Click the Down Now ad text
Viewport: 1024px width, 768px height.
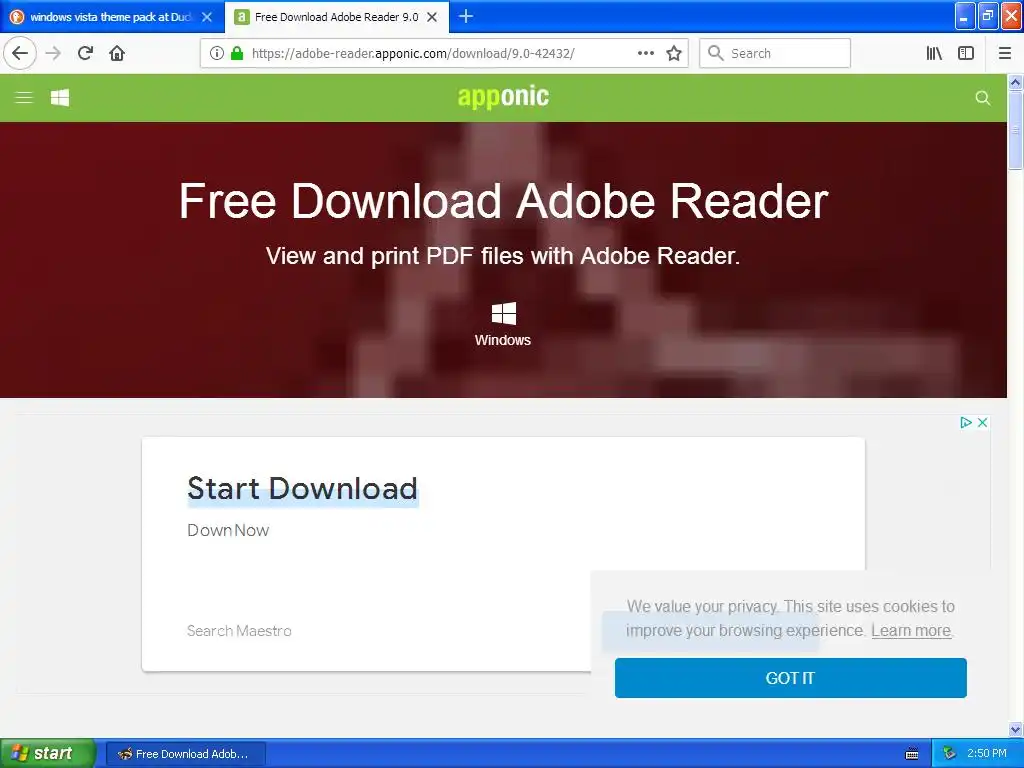(228, 530)
